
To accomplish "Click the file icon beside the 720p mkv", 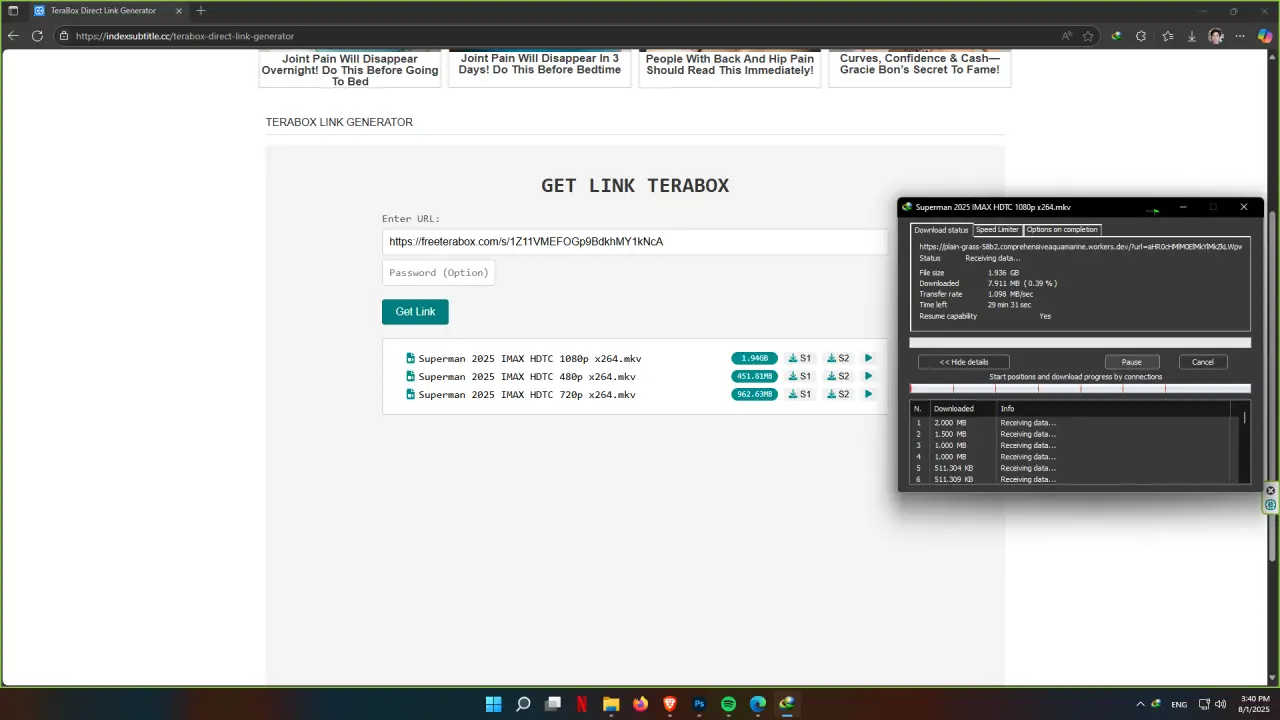I will (410, 394).
